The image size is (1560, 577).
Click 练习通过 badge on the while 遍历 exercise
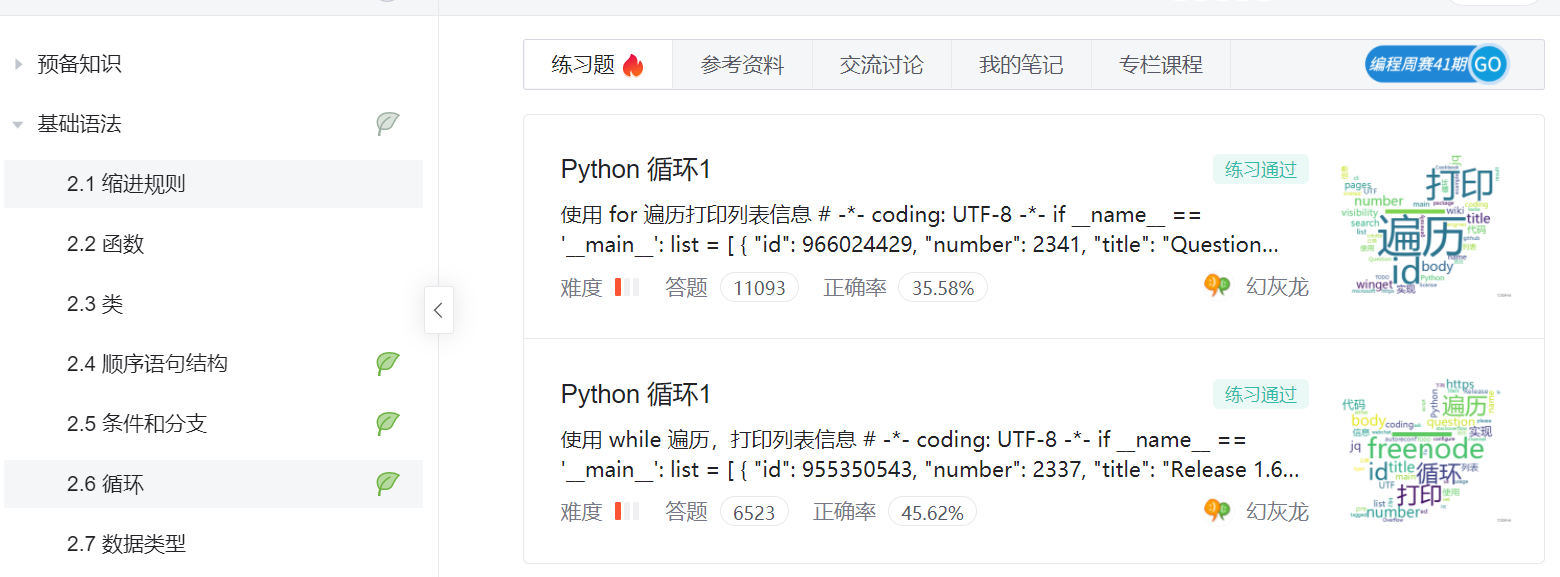tap(1260, 394)
